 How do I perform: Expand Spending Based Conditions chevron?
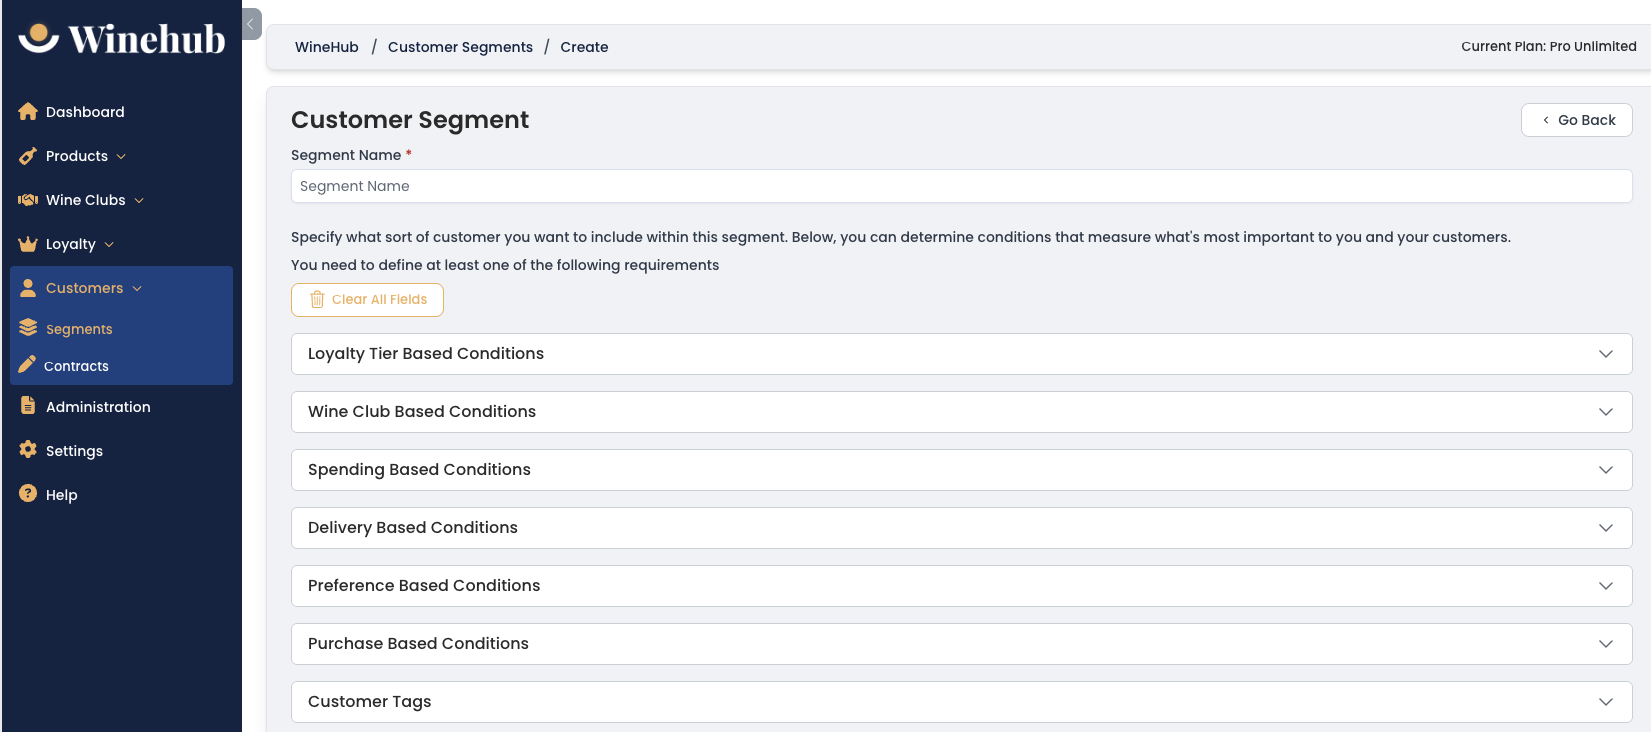point(1605,470)
